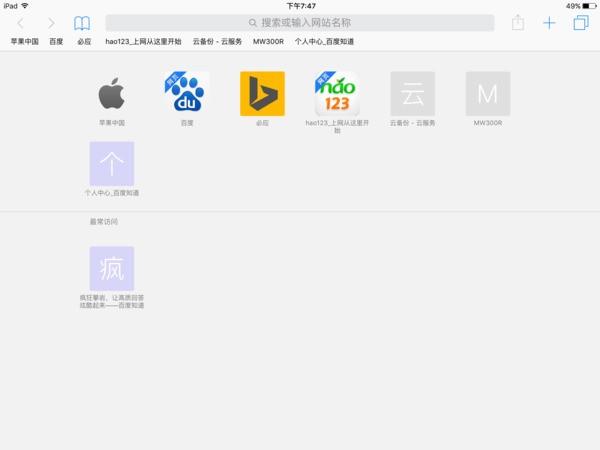This screenshot has width=600, height=450.
Task: Open 个人中心_百度知道 in favorites bar
Action: pyautogui.click(x=324, y=41)
